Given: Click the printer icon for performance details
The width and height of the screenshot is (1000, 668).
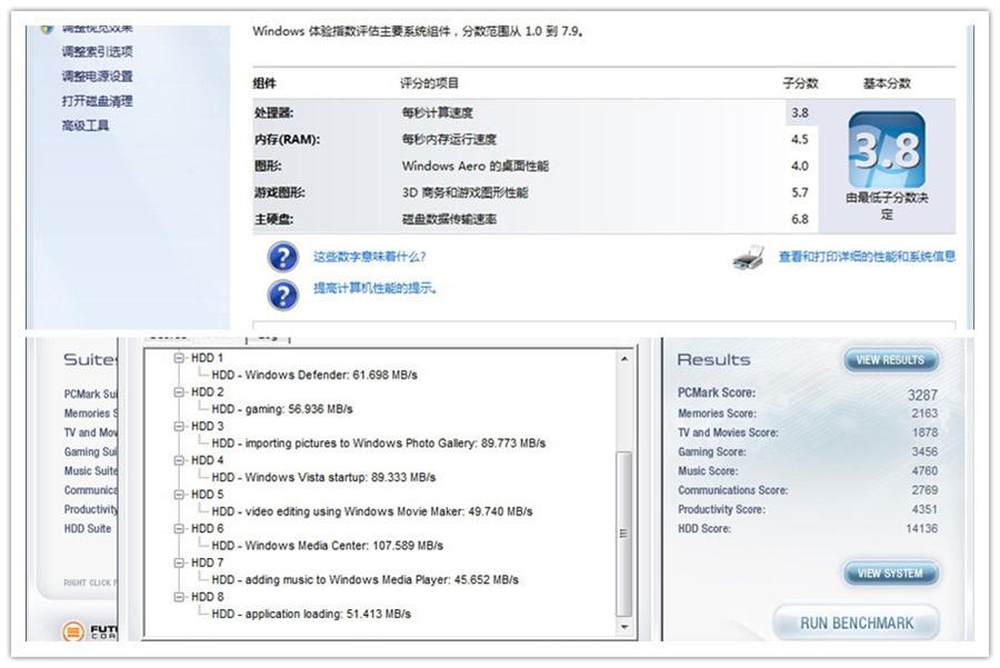Looking at the screenshot, I should 749,257.
